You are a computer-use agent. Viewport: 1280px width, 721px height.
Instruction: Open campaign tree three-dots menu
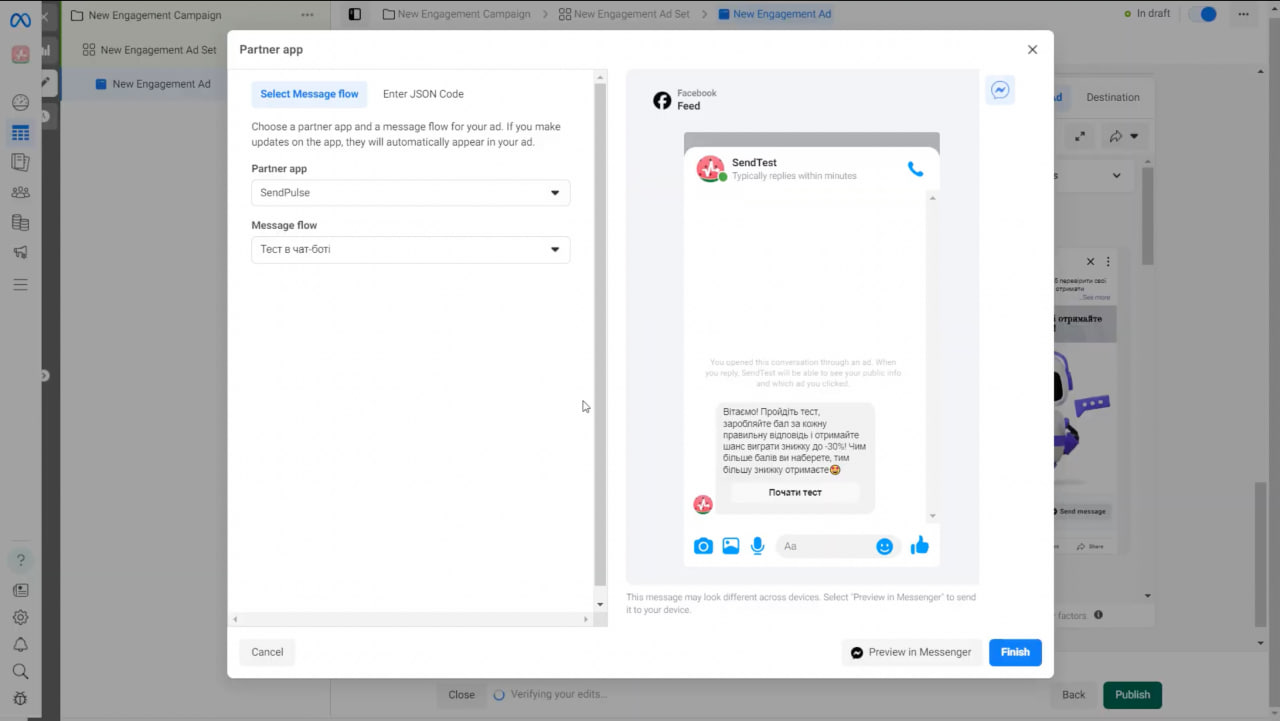pos(307,15)
